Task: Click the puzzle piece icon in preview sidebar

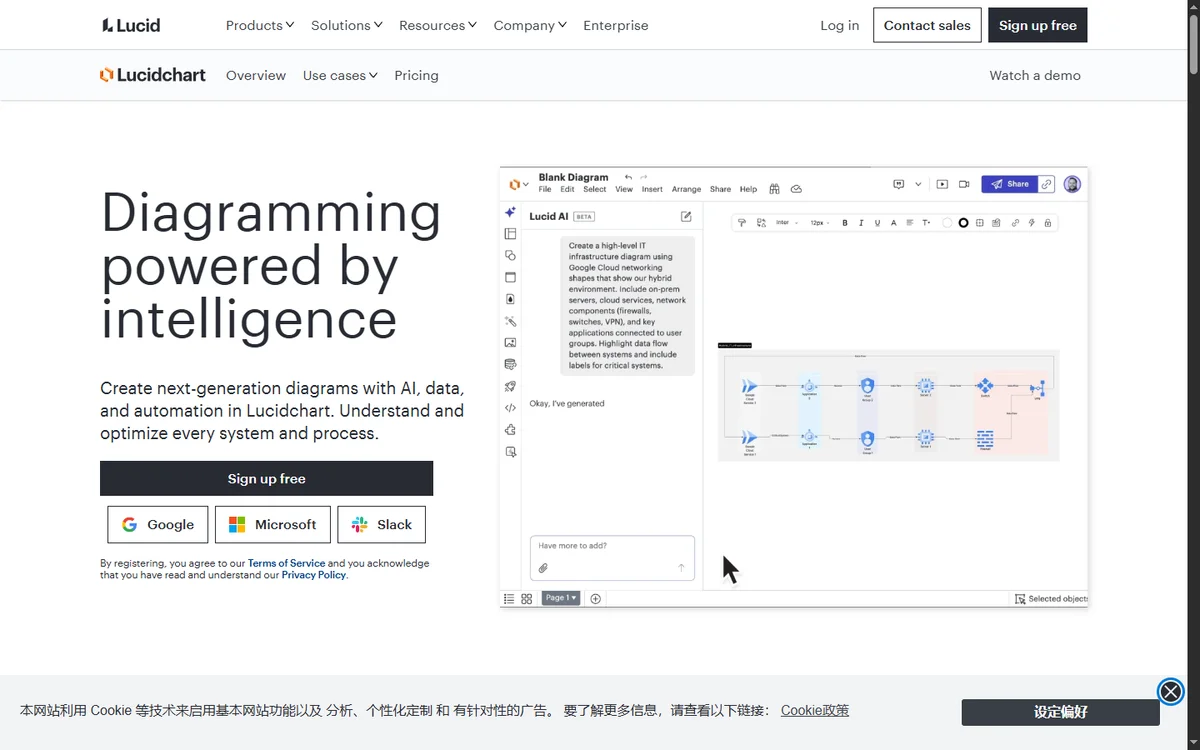Action: pos(510,430)
